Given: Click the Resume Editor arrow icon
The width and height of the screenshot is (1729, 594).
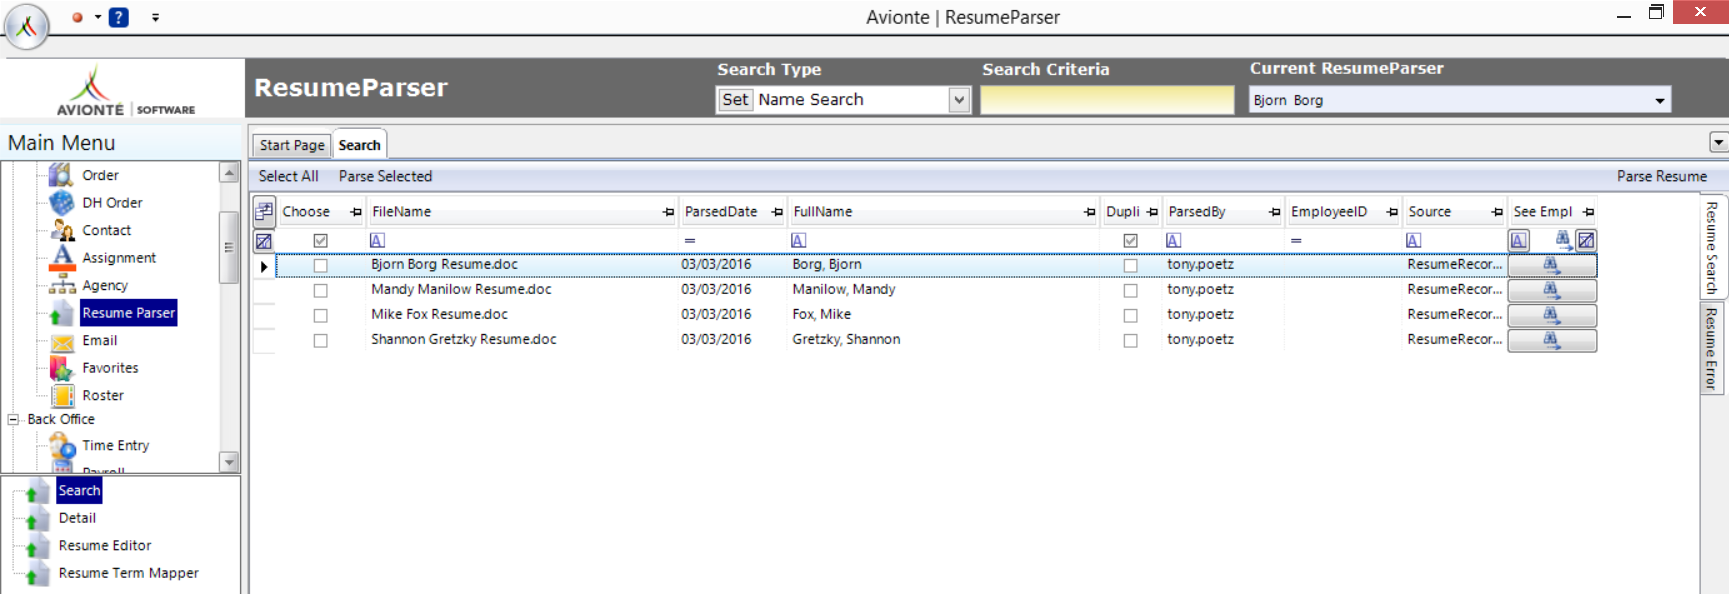Looking at the screenshot, I should tap(37, 546).
